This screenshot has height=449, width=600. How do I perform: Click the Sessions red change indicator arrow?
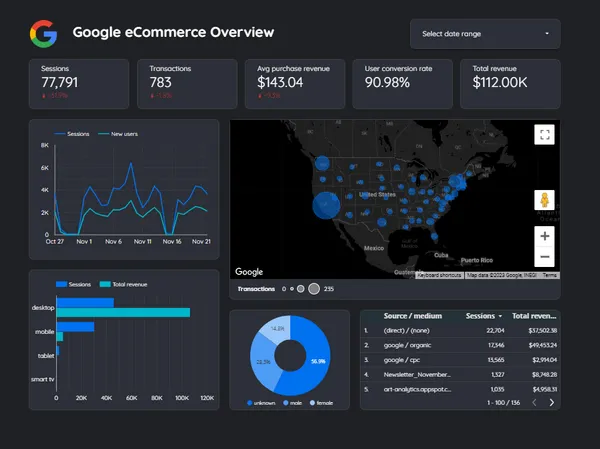click(x=44, y=96)
